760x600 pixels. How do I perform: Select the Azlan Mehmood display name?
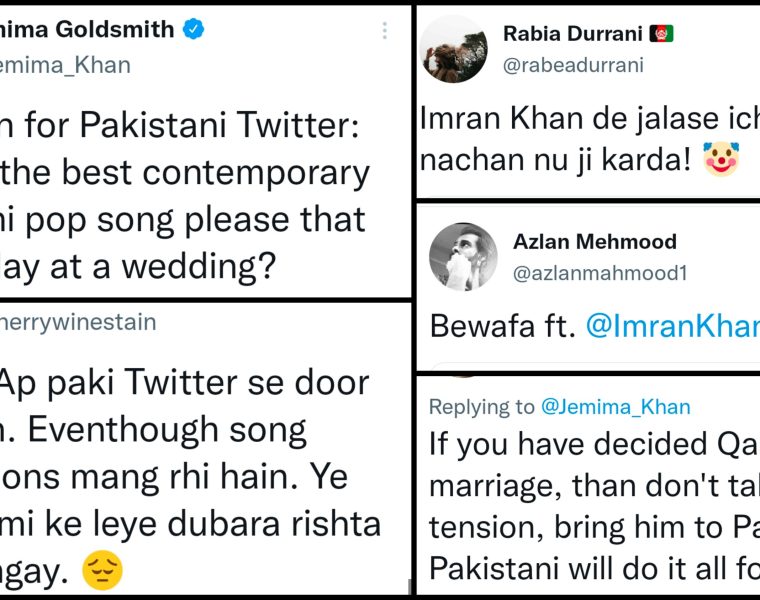(594, 241)
